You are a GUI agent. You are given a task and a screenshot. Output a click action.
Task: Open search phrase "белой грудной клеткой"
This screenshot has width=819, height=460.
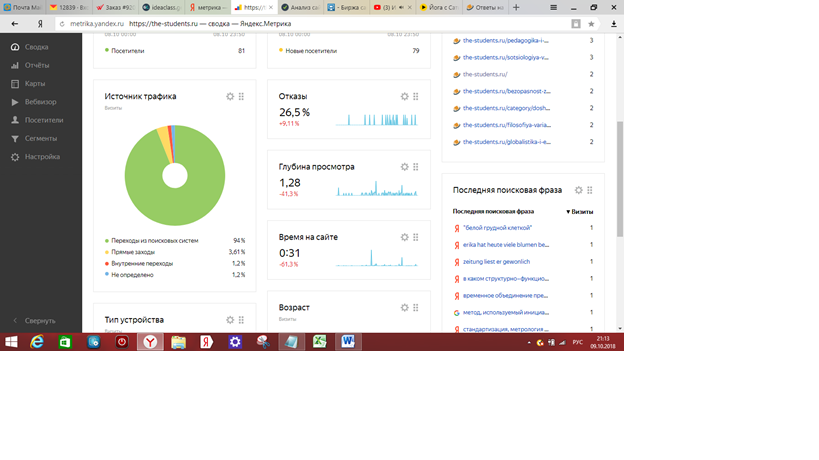click(497, 228)
